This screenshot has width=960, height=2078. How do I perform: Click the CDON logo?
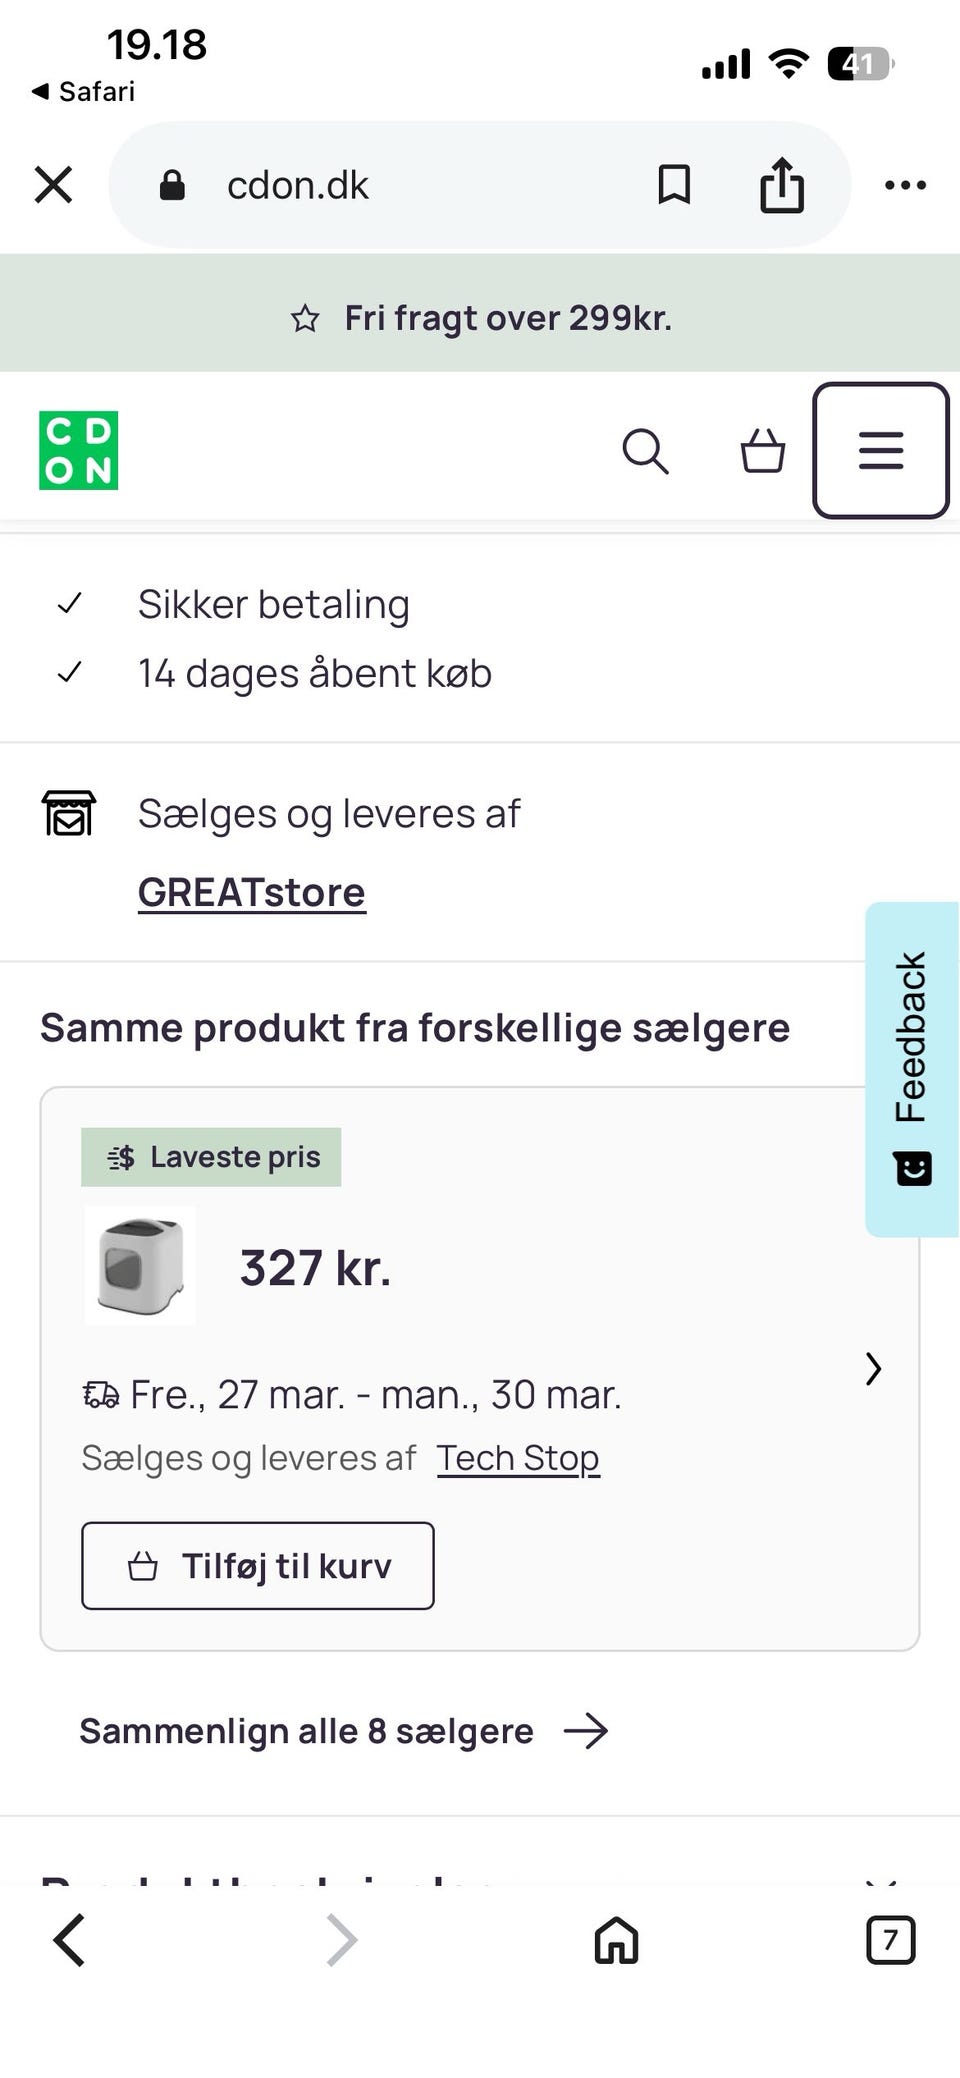pyautogui.click(x=77, y=449)
